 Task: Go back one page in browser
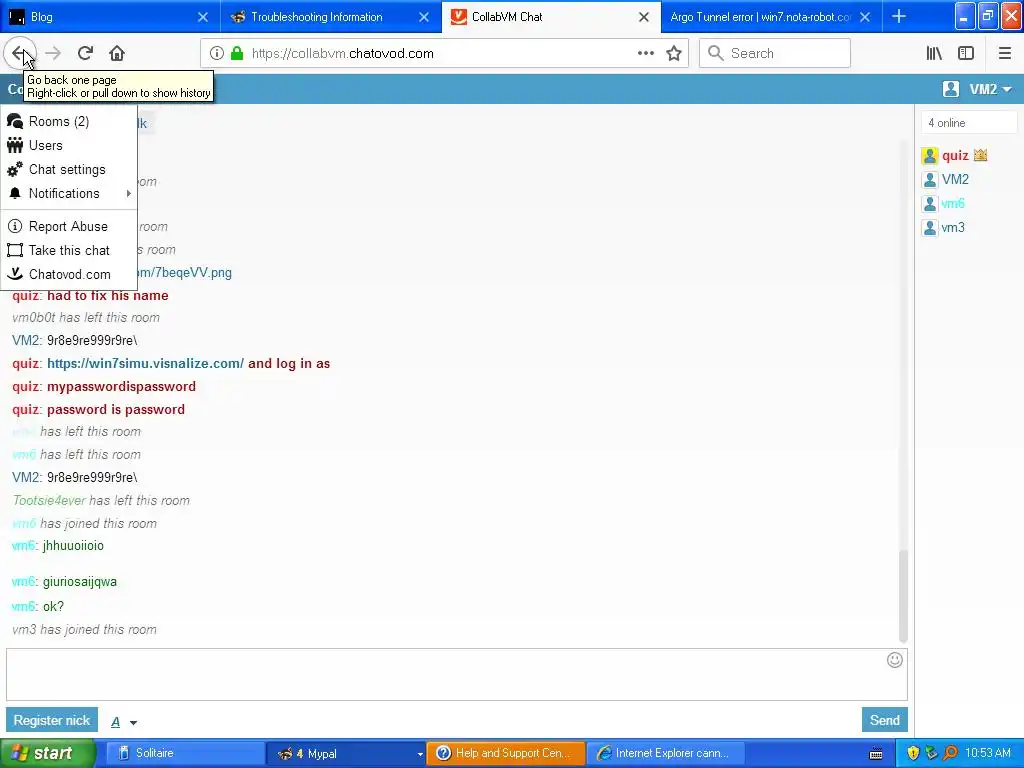coord(19,53)
